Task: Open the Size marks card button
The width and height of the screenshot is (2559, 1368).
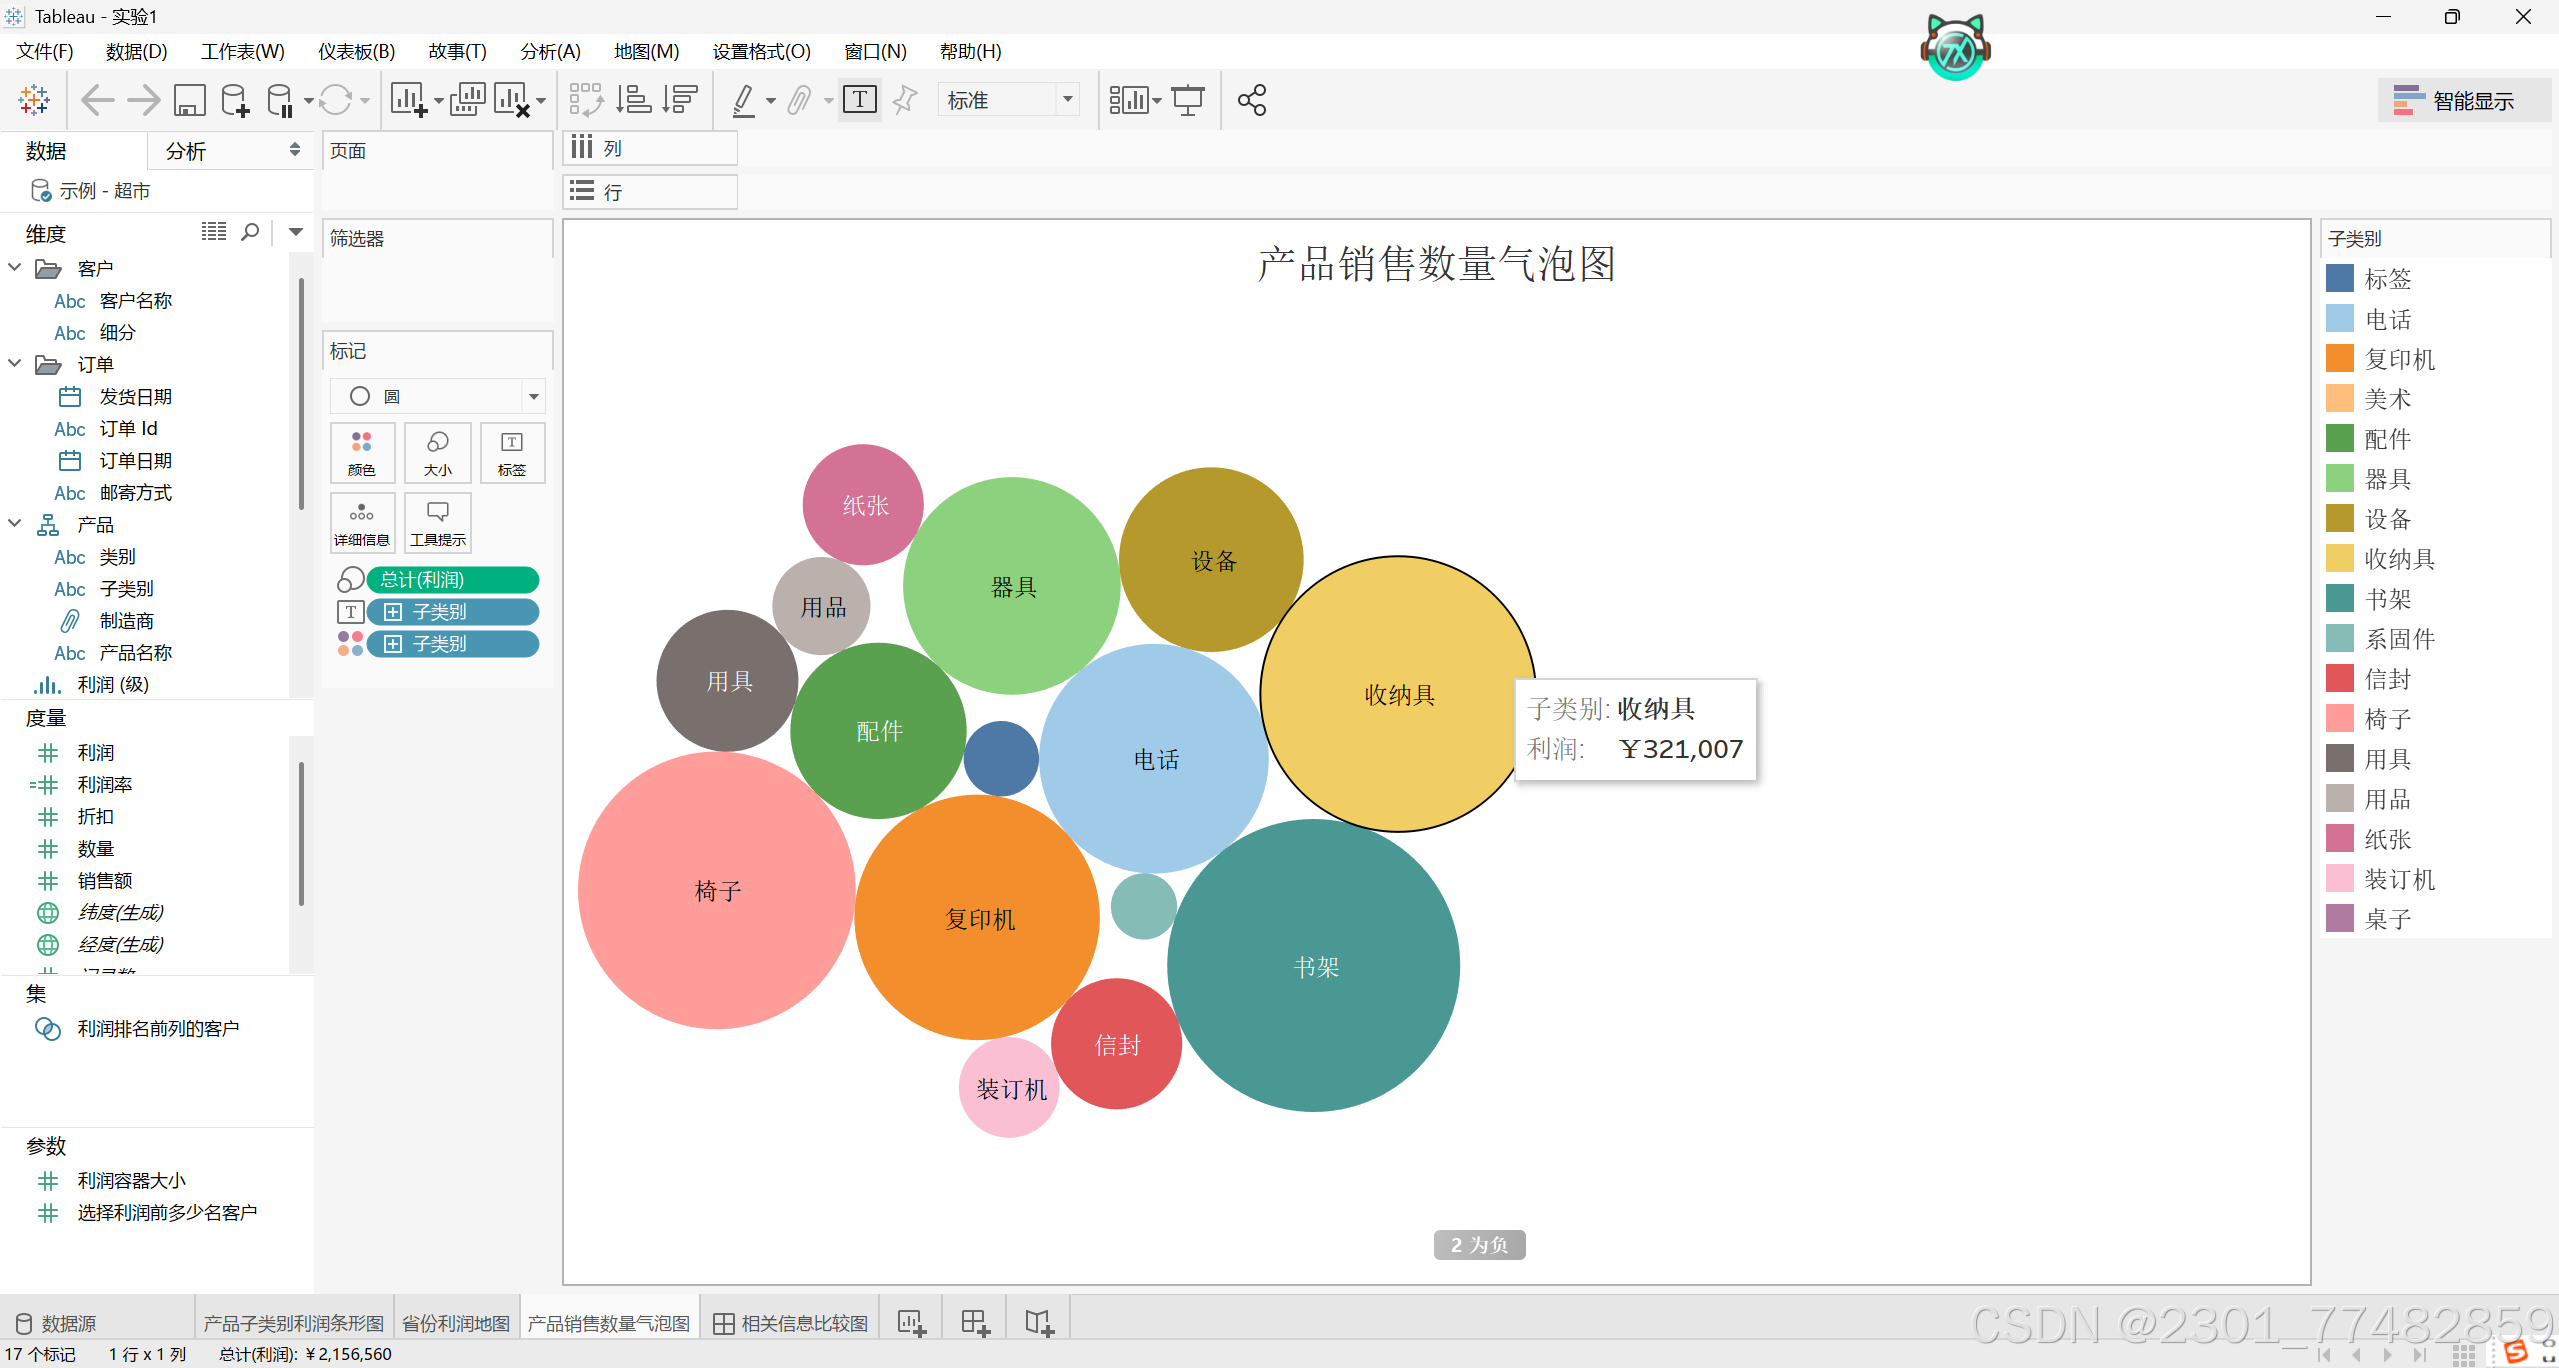Action: click(x=437, y=453)
